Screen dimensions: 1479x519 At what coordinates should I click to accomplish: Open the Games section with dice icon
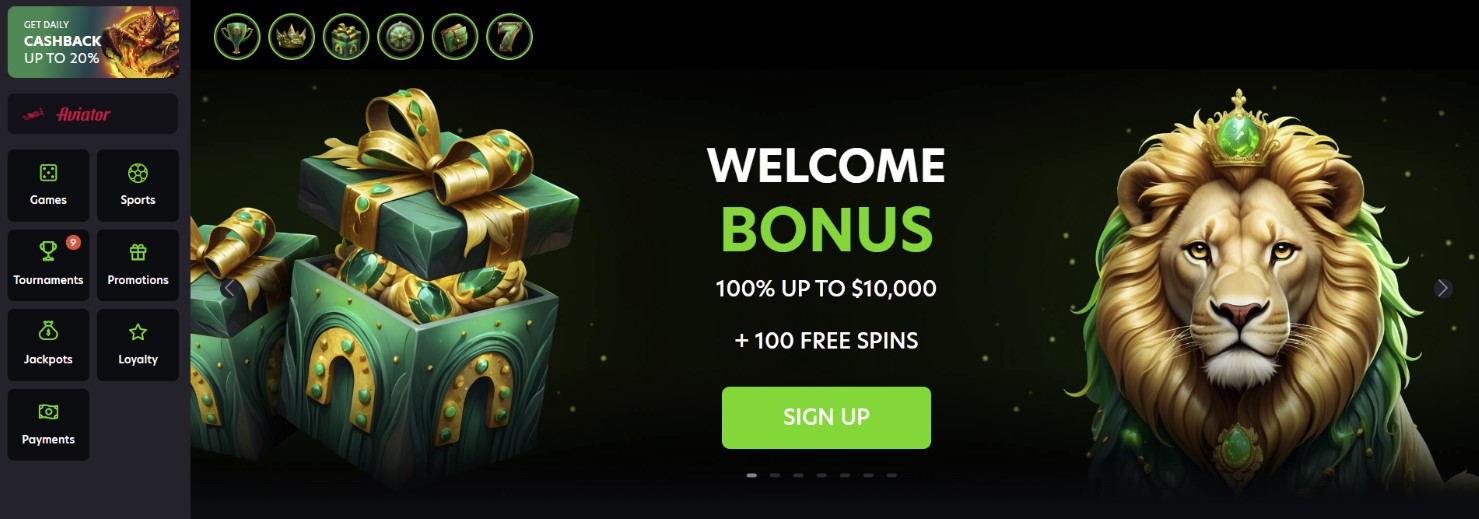click(x=48, y=185)
